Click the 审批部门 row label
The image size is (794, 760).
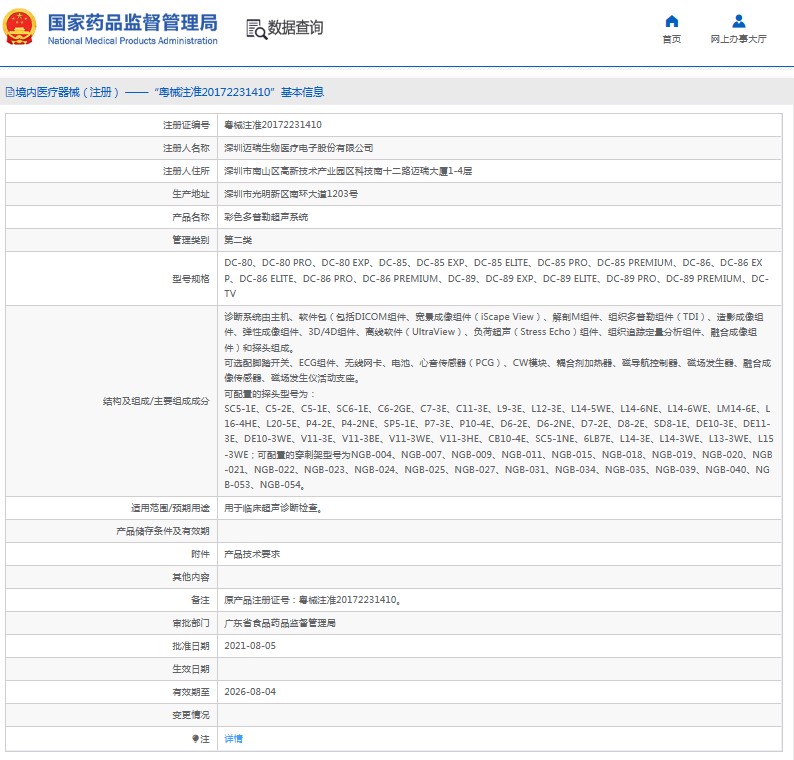pyautogui.click(x=191, y=623)
